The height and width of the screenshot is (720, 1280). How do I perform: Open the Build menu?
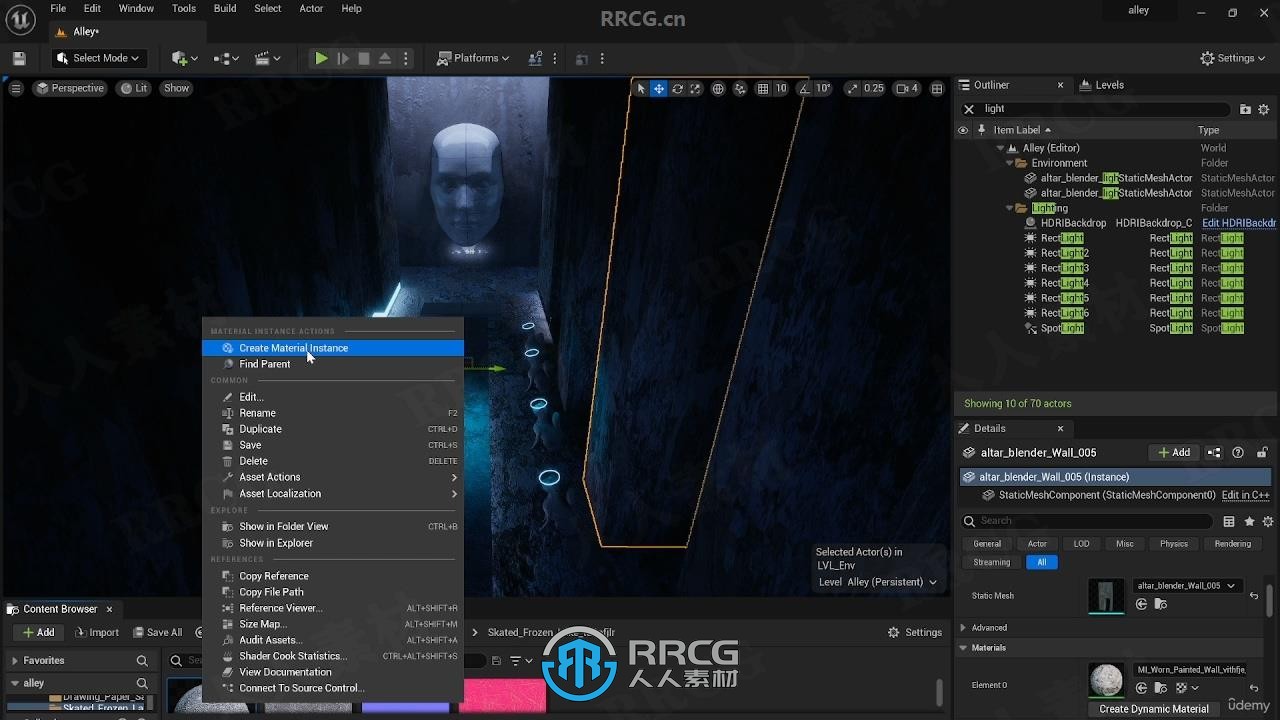(225, 8)
